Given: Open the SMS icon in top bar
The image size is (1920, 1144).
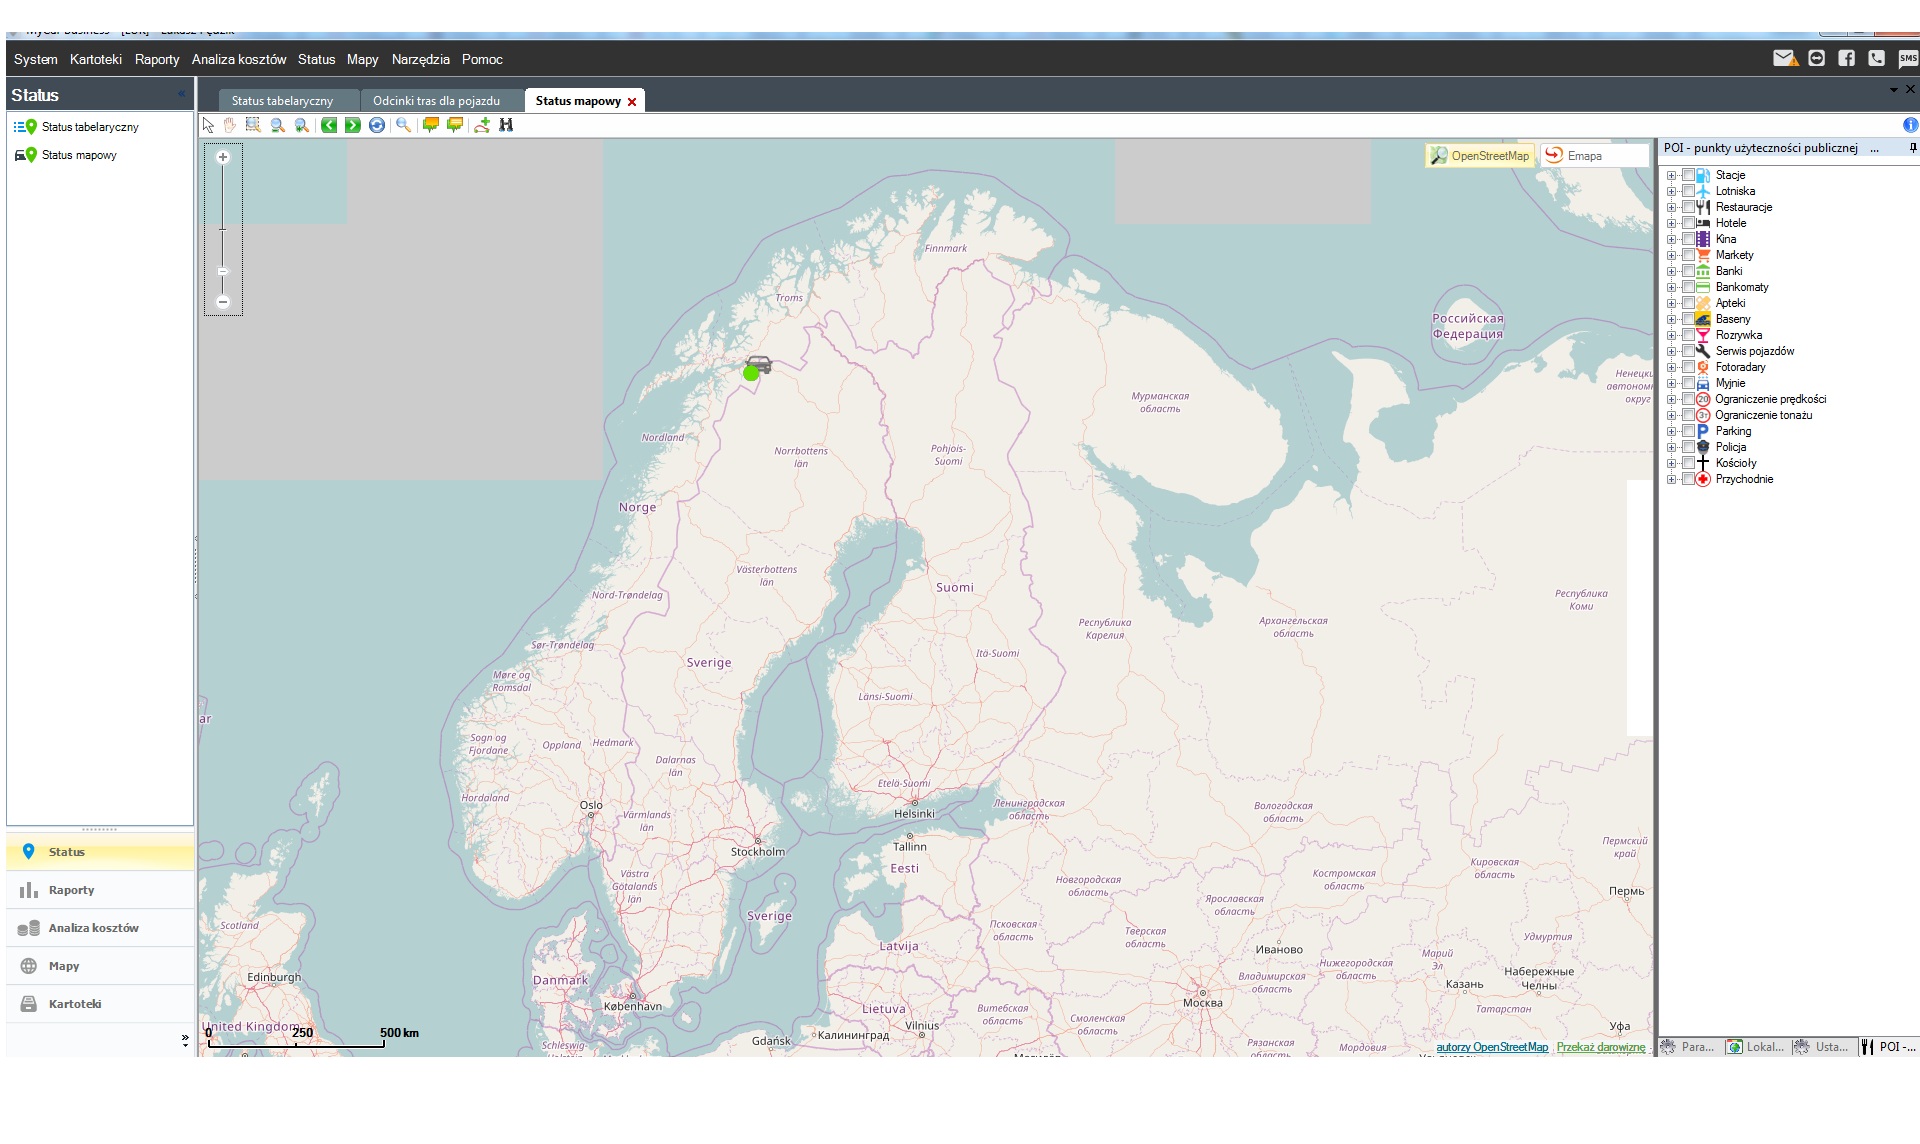Looking at the screenshot, I should coord(1908,59).
